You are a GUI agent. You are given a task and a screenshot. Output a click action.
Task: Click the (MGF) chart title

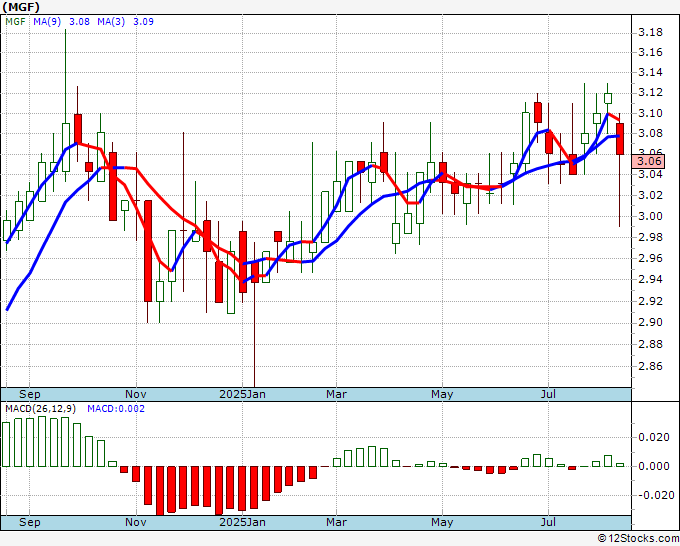point(21,7)
